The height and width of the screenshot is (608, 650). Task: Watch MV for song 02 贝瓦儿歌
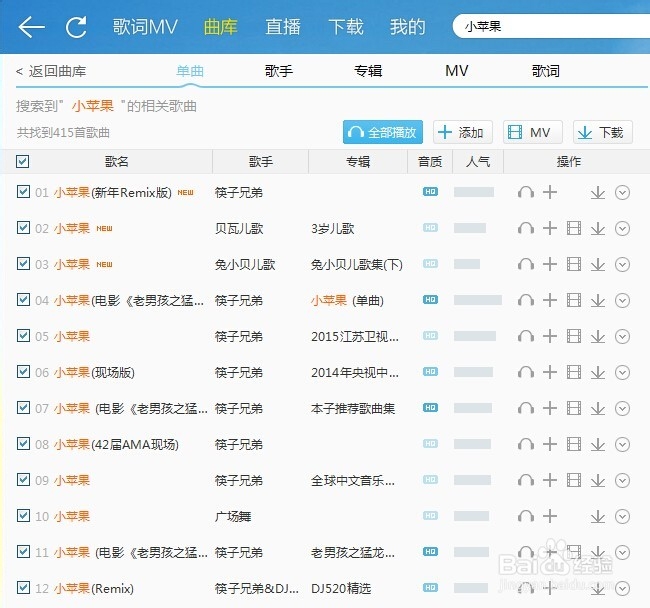pos(574,228)
